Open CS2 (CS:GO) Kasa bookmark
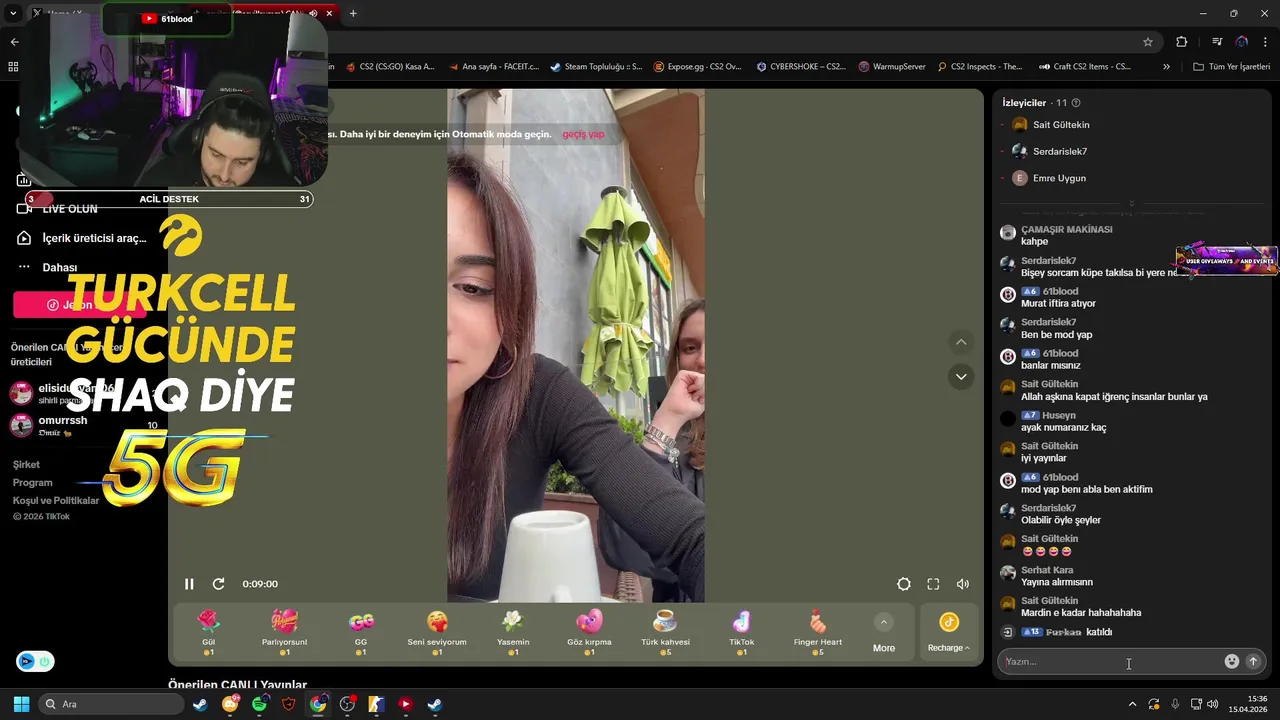The width and height of the screenshot is (1280, 720). pyautogui.click(x=390, y=67)
